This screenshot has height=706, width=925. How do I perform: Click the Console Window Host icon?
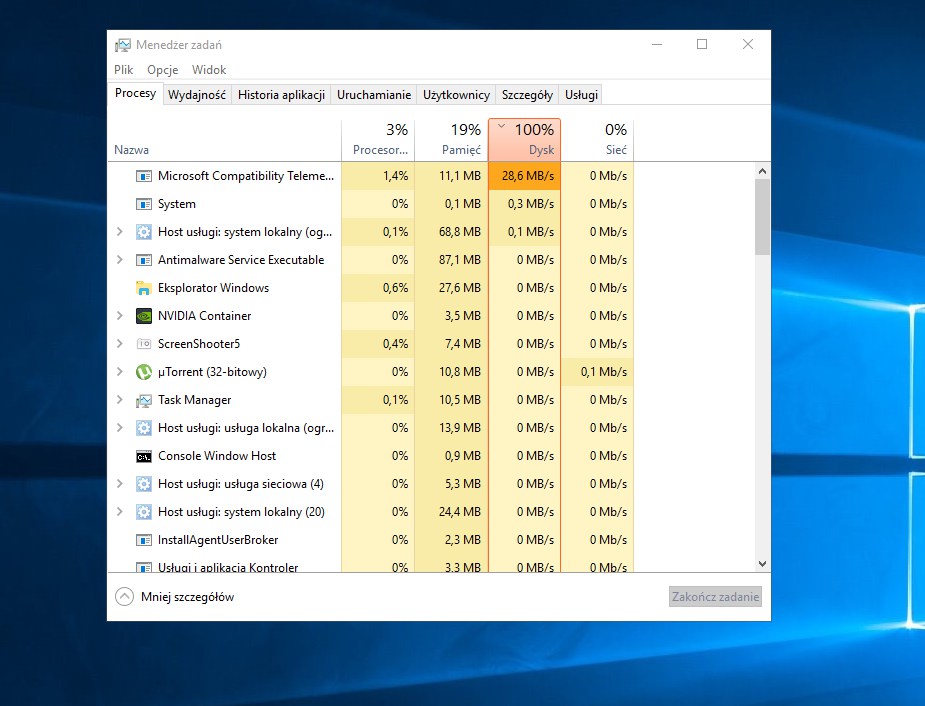[x=143, y=456]
